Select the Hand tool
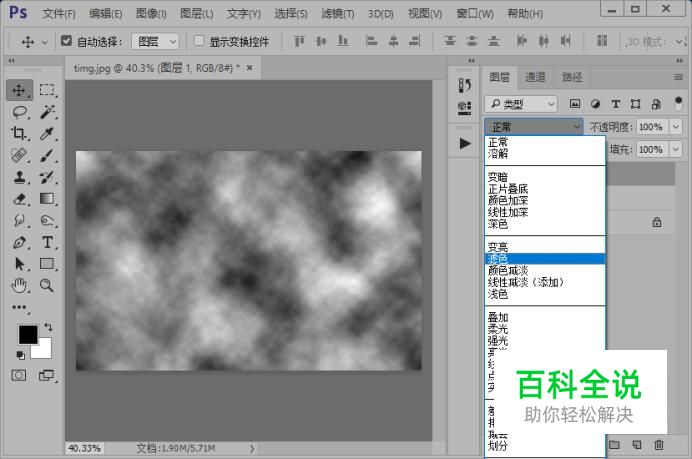The width and height of the screenshot is (692, 459). click(x=19, y=286)
